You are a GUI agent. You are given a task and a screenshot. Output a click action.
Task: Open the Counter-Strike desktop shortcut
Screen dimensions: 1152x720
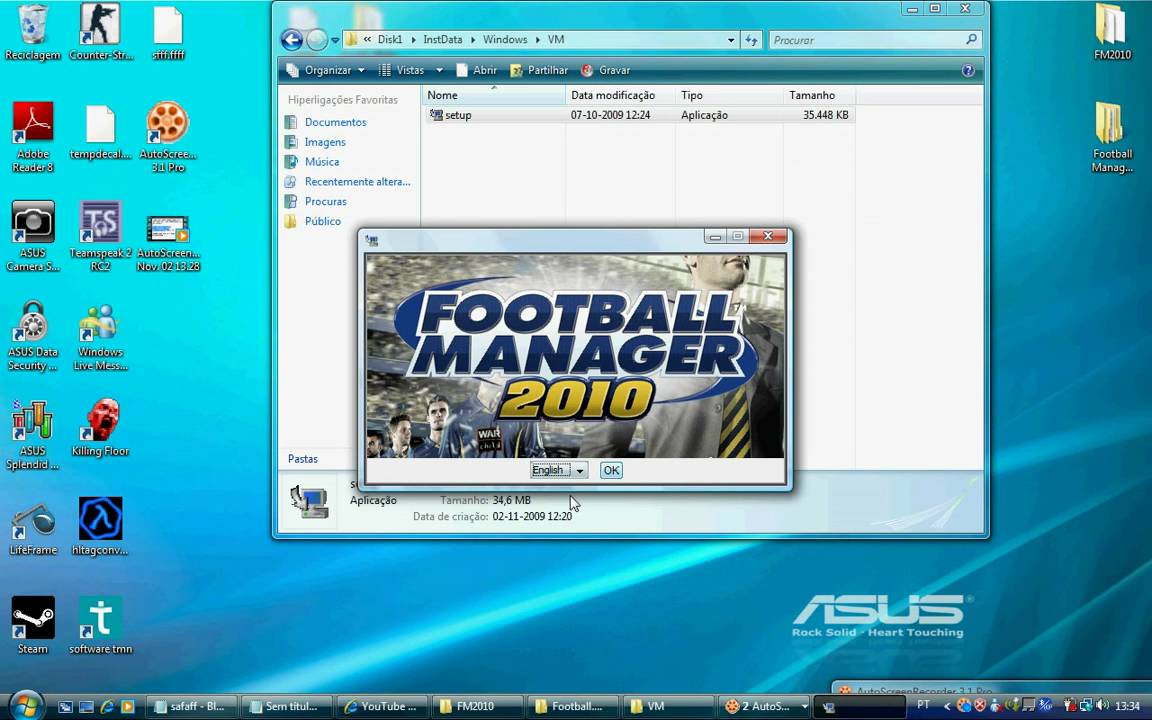coord(100,31)
